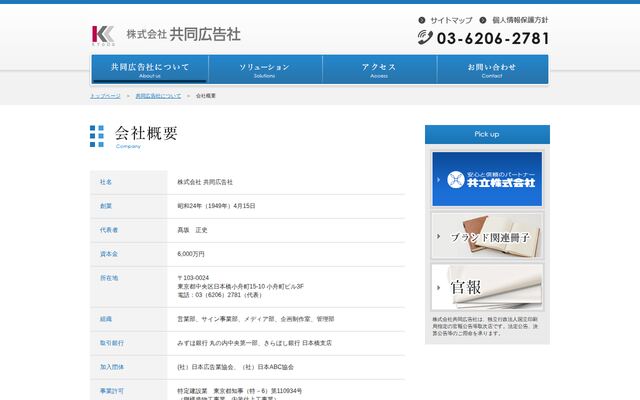Open the サイトマップ link
The image size is (640, 400).
pos(451,20)
